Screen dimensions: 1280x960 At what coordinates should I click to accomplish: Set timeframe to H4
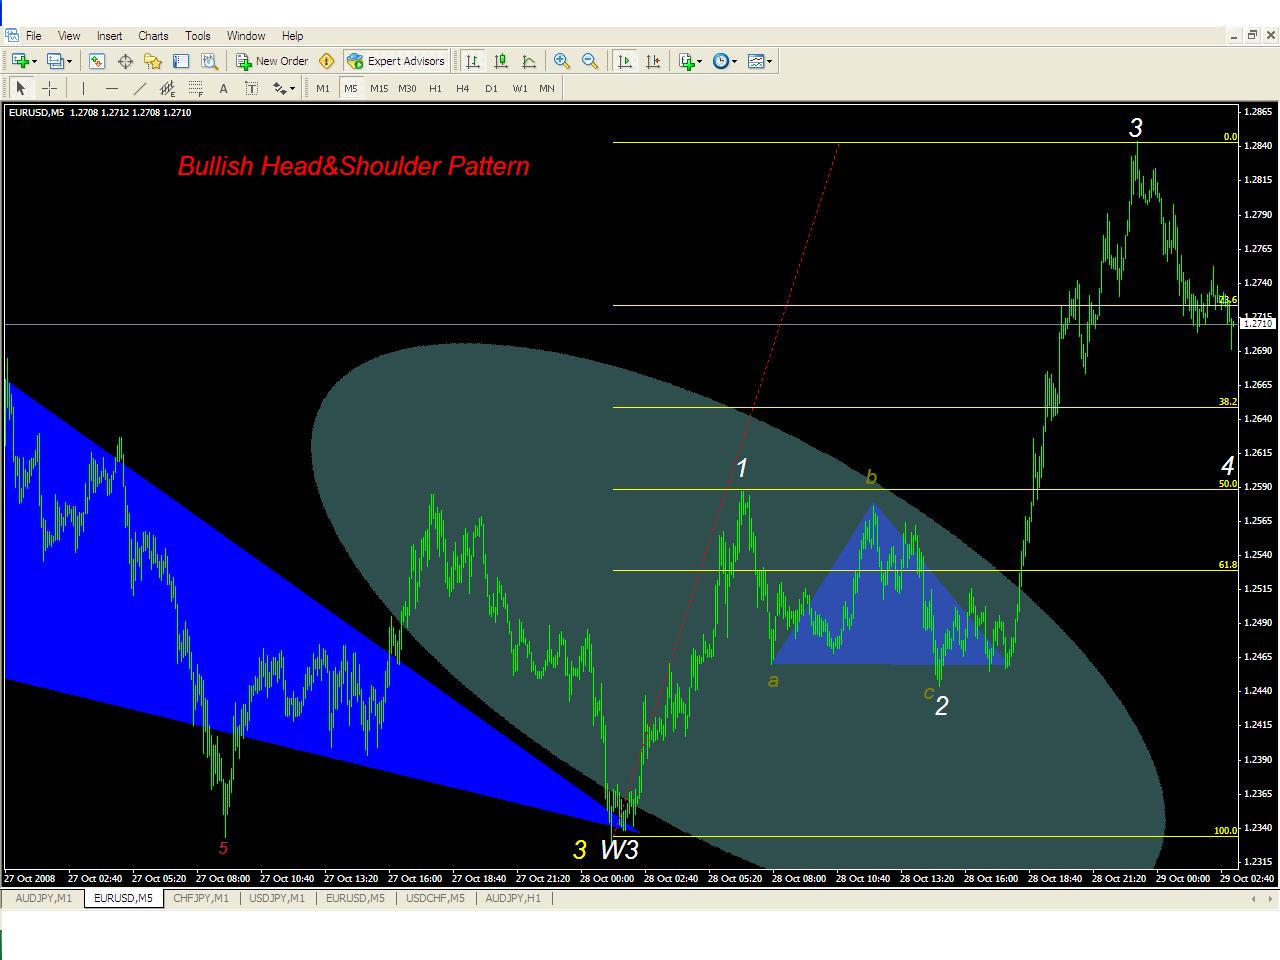463,88
